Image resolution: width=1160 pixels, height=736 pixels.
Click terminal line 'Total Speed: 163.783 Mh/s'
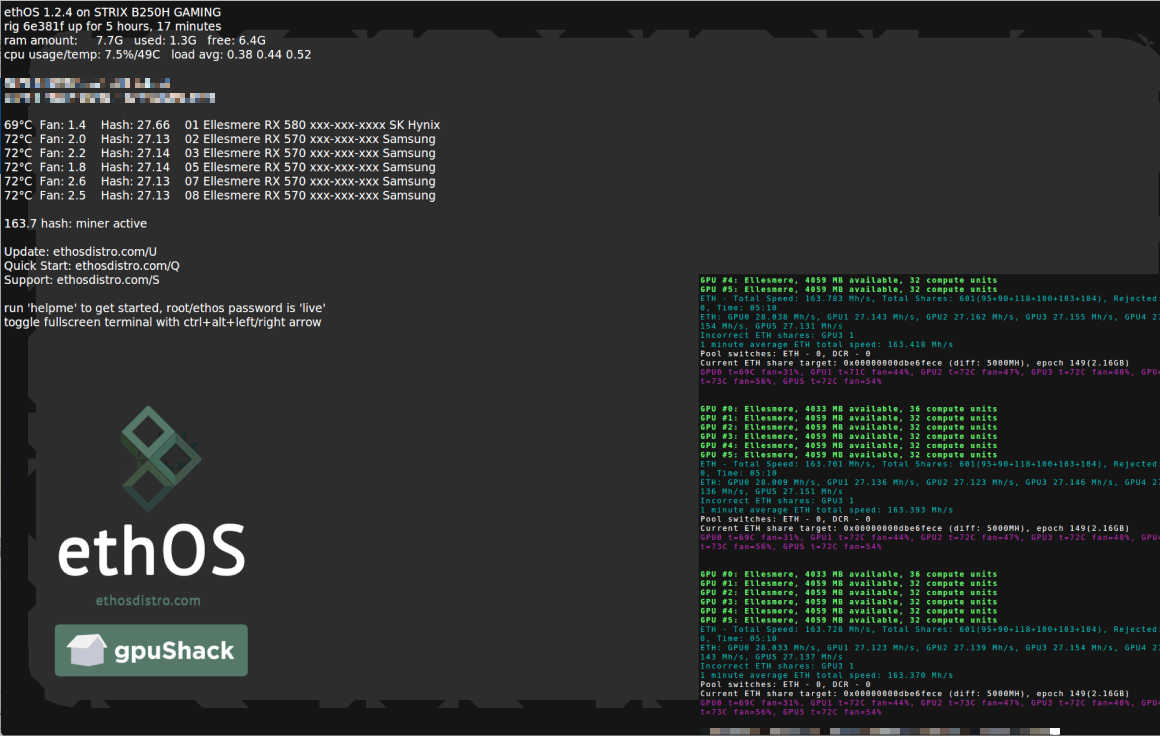click(x=929, y=298)
